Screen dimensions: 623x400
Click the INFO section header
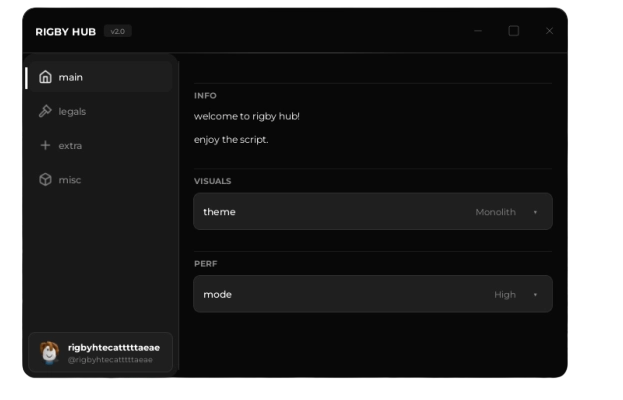click(x=205, y=96)
